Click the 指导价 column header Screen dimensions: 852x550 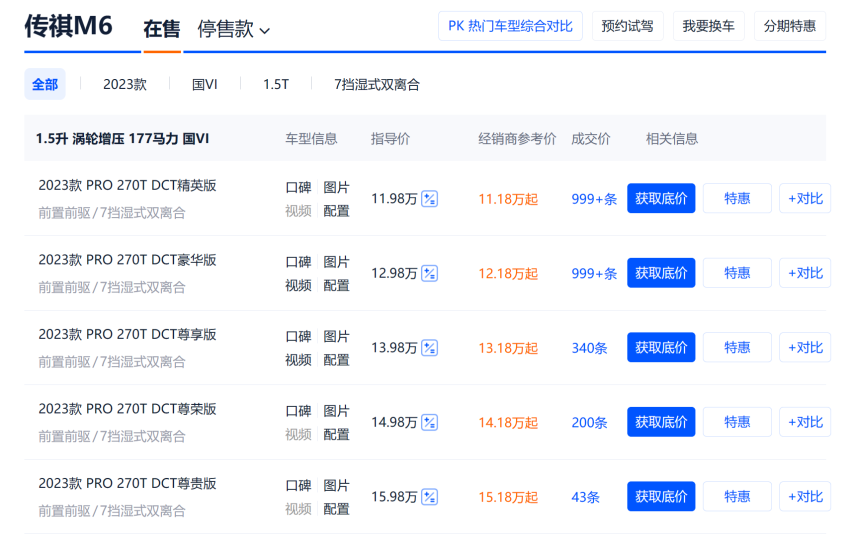tap(390, 139)
